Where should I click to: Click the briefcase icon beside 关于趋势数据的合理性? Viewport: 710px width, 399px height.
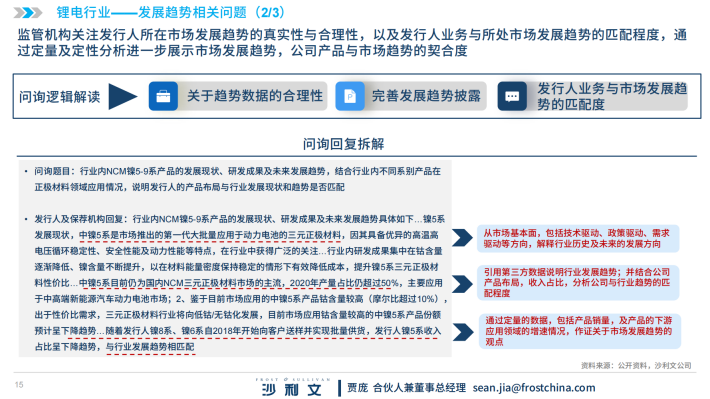point(163,96)
